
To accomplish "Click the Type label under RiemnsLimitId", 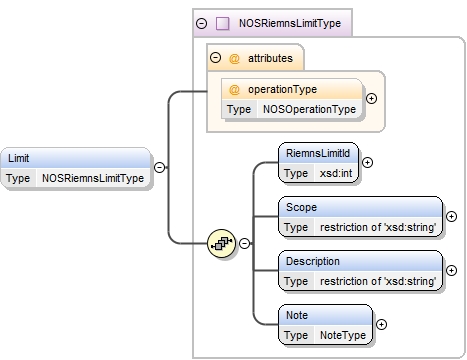I will (x=296, y=173).
